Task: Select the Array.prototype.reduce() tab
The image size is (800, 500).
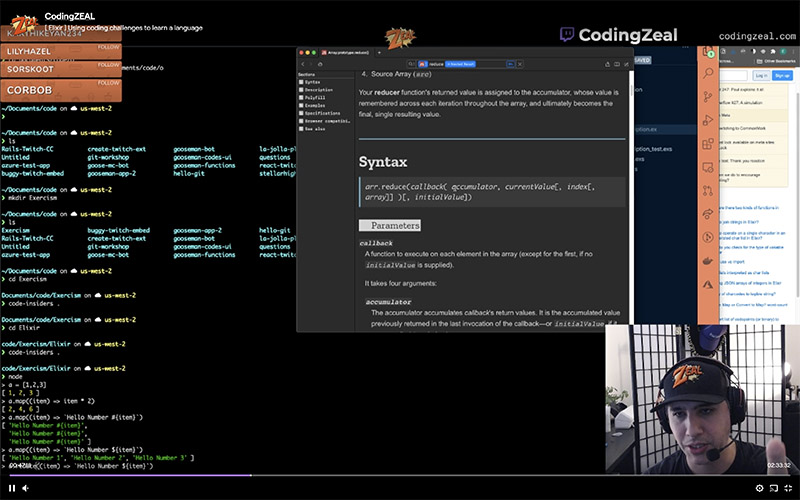Action: 345,53
